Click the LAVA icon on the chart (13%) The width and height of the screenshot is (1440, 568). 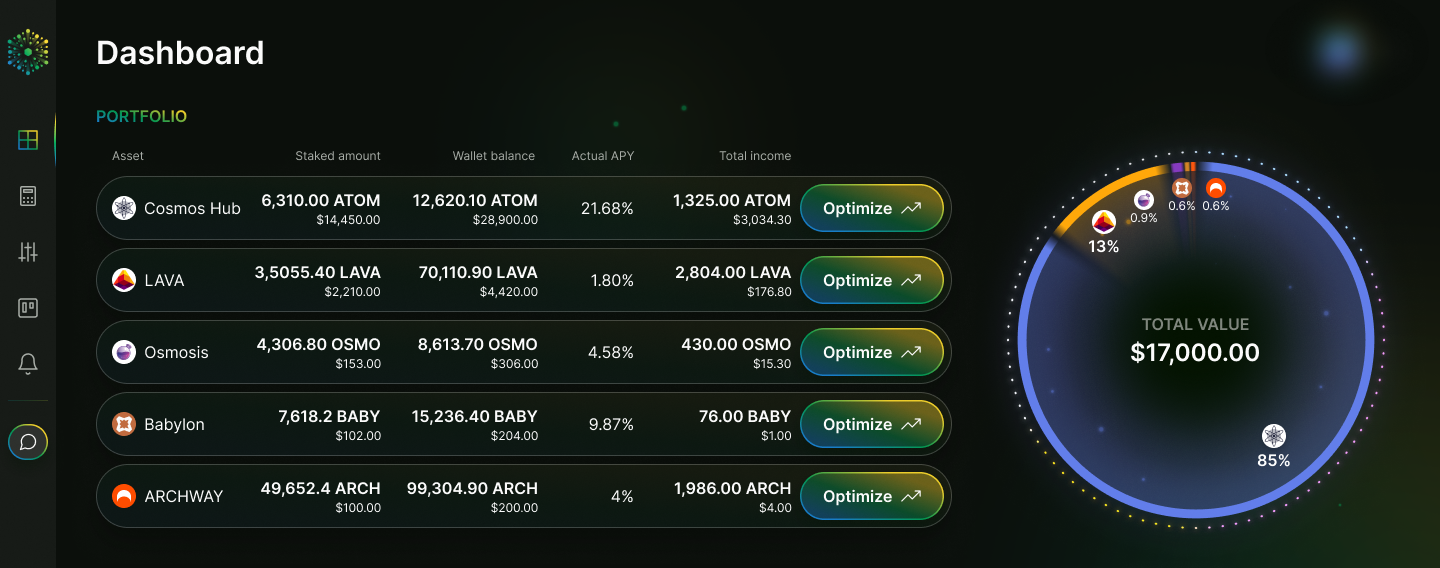(x=1104, y=222)
